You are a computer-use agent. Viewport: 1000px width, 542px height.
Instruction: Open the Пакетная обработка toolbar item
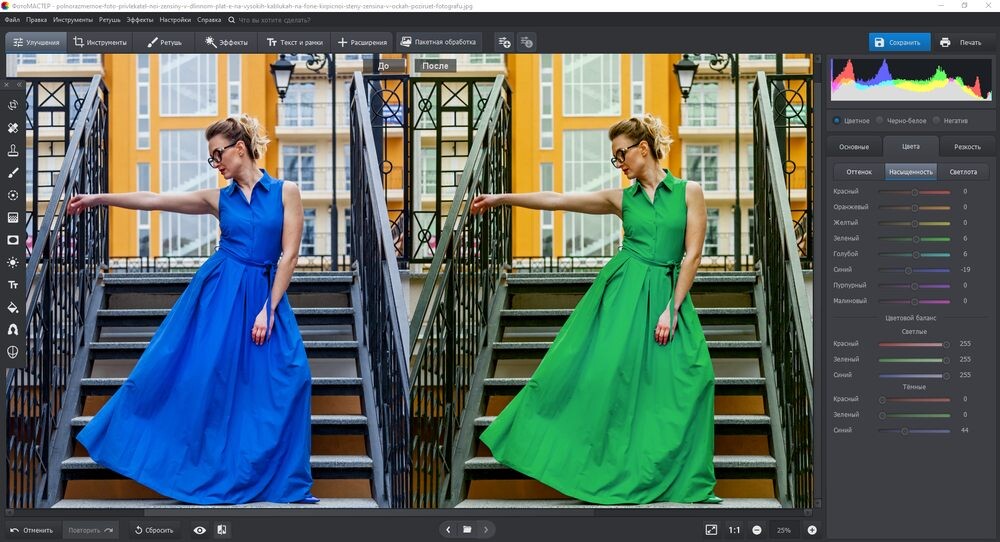click(x=438, y=42)
